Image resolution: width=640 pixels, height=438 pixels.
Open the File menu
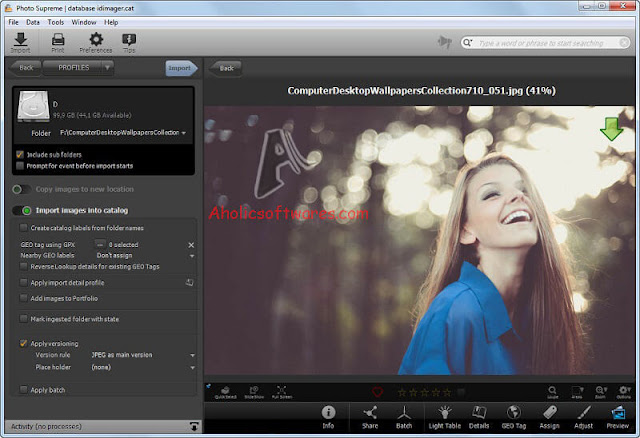pyautogui.click(x=13, y=22)
